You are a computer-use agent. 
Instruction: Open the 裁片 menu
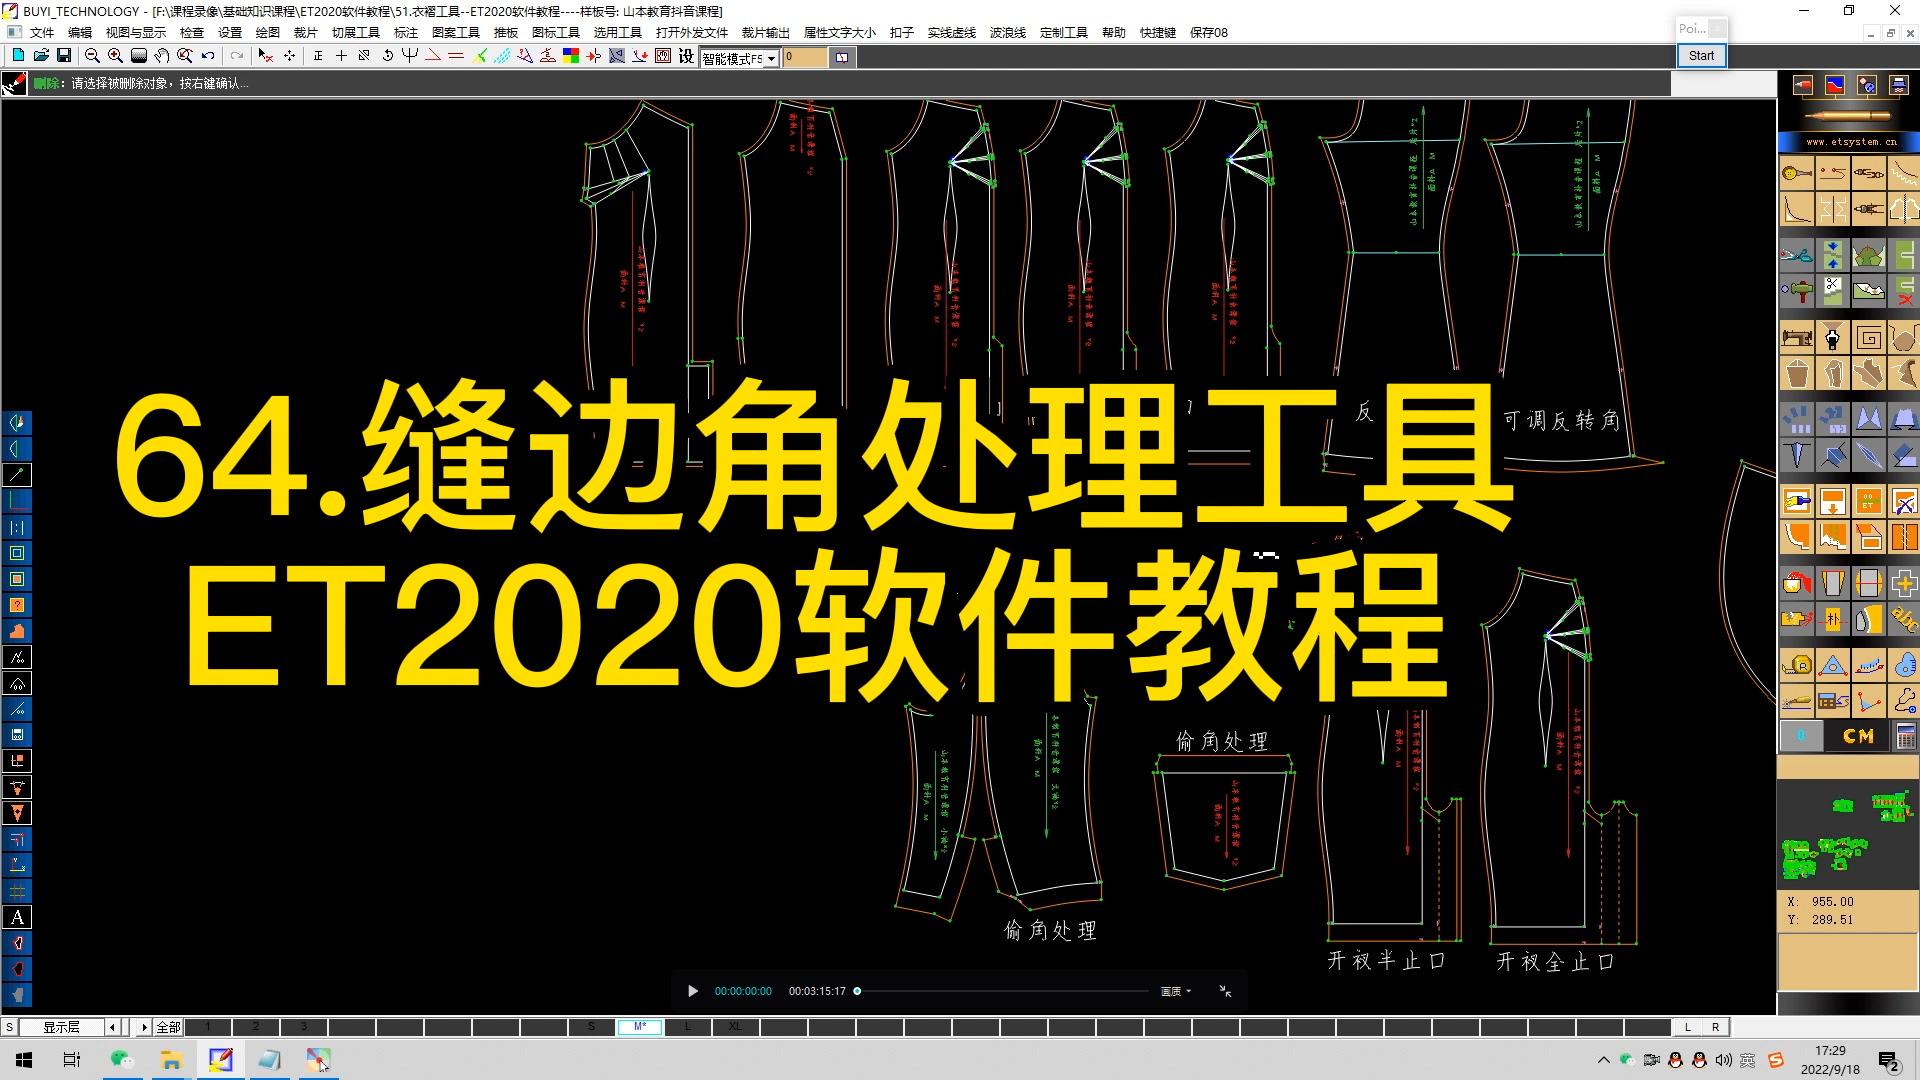(x=306, y=32)
